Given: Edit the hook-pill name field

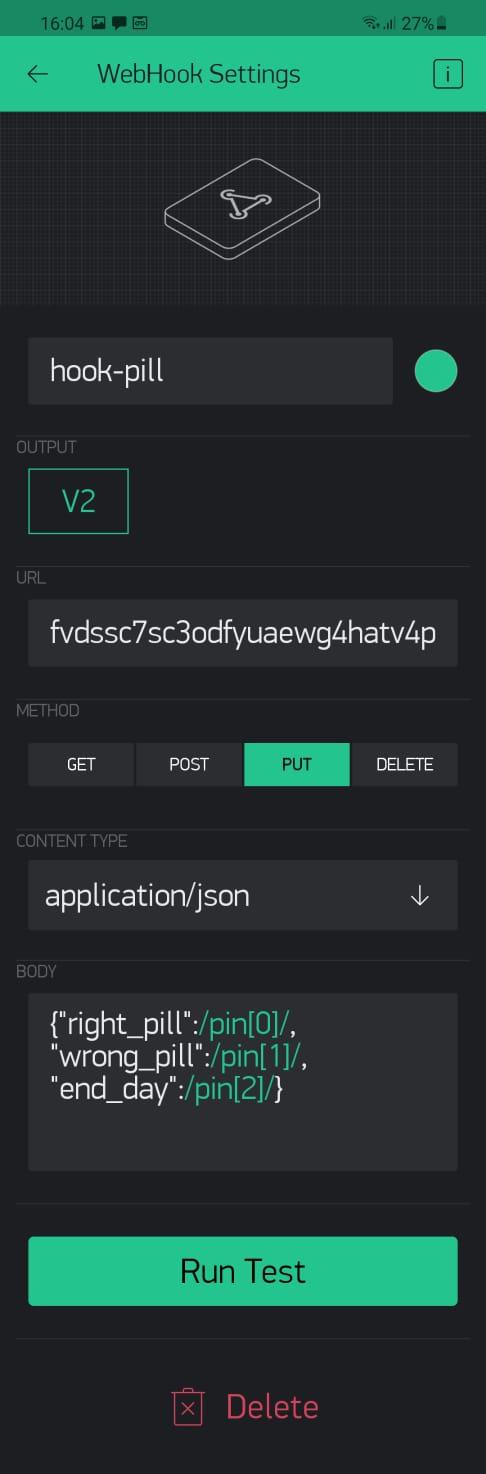Looking at the screenshot, I should [210, 371].
